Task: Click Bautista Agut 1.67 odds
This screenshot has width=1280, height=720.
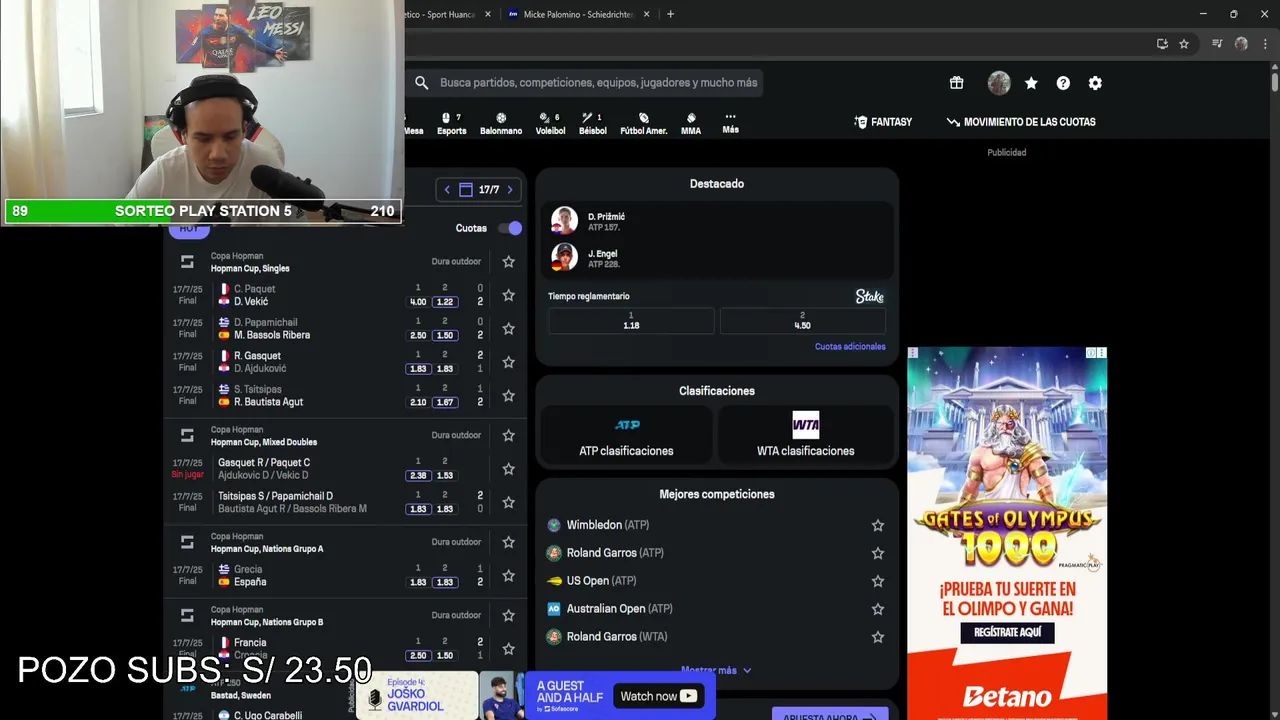Action: tap(445, 402)
